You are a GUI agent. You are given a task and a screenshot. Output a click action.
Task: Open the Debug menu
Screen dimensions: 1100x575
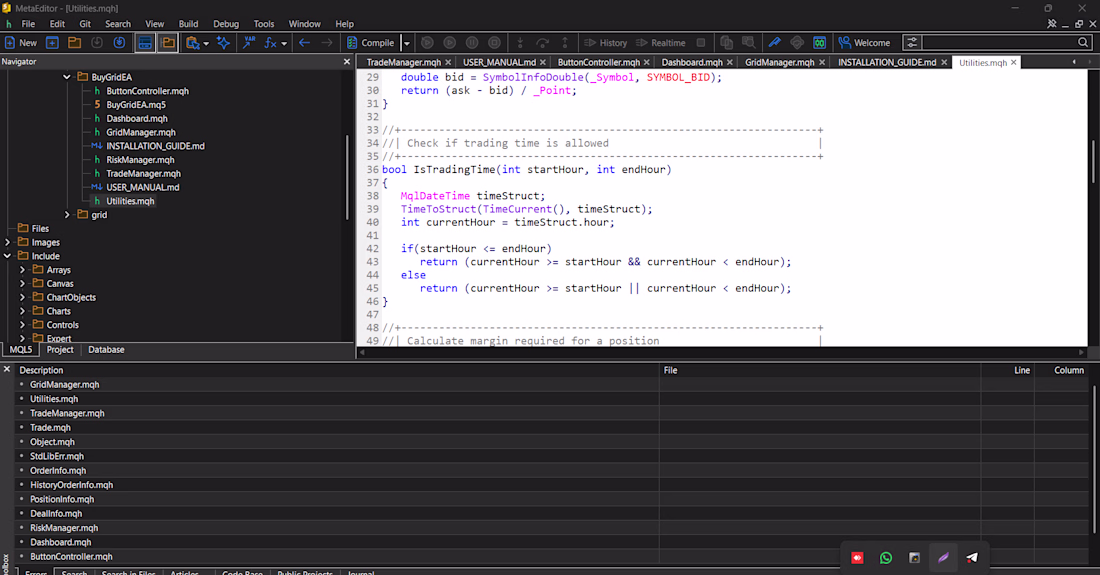[226, 24]
